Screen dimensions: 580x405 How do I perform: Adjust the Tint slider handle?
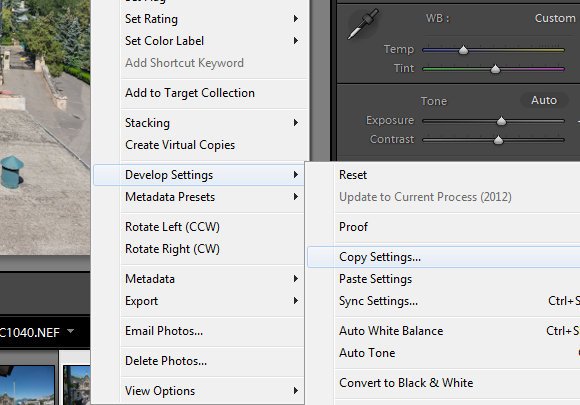[x=495, y=69]
